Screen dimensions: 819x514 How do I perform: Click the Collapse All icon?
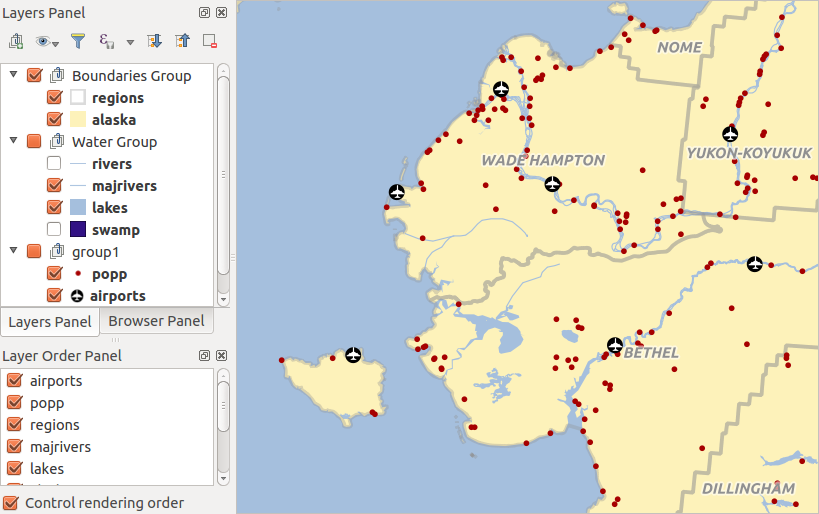182,41
